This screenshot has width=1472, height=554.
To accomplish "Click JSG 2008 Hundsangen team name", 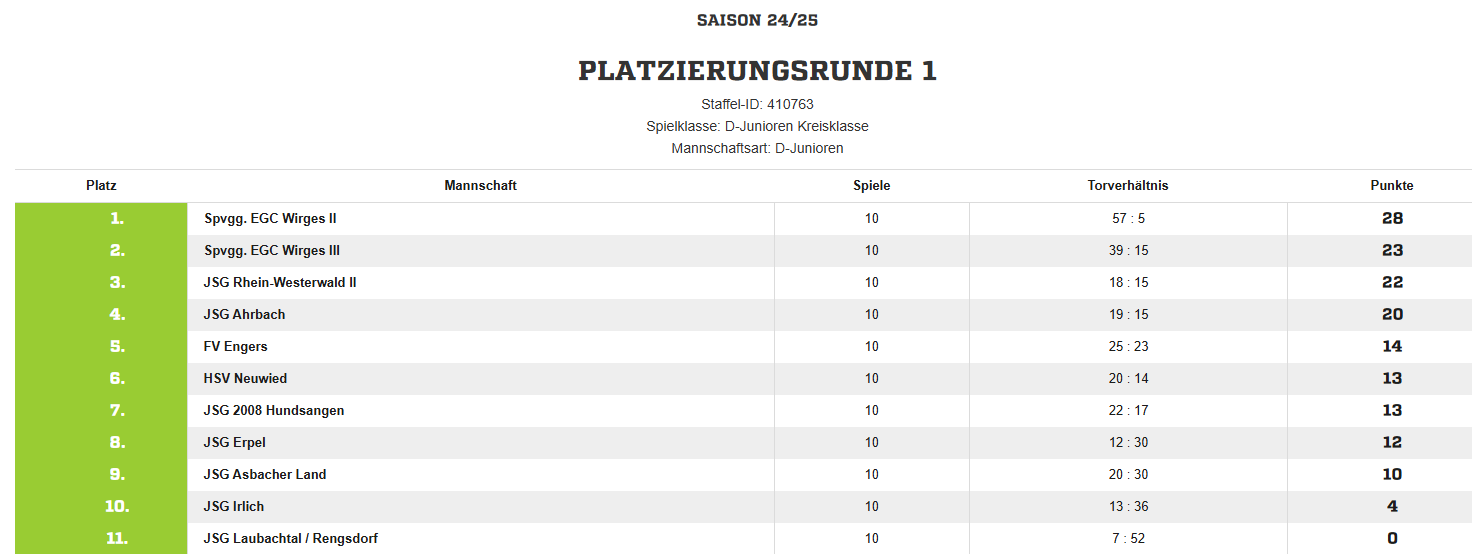I will pyautogui.click(x=274, y=411).
